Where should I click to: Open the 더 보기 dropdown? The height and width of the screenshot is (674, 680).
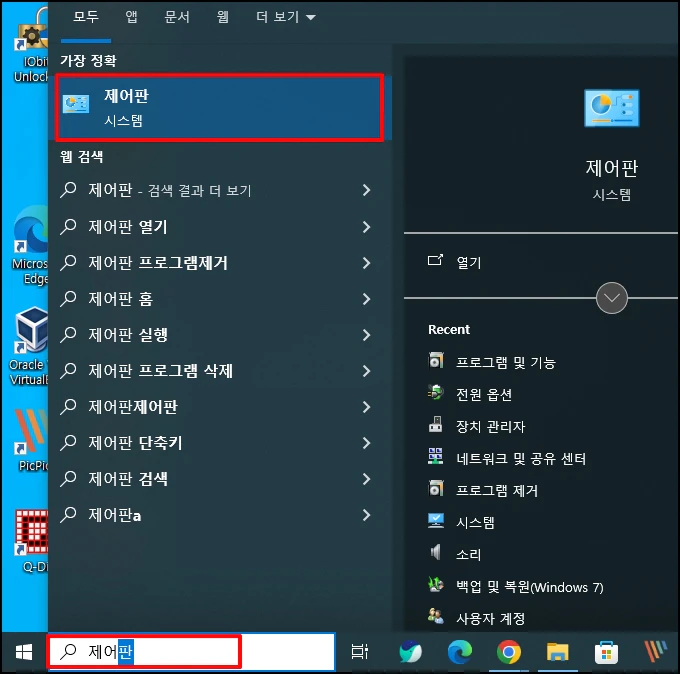(x=286, y=17)
